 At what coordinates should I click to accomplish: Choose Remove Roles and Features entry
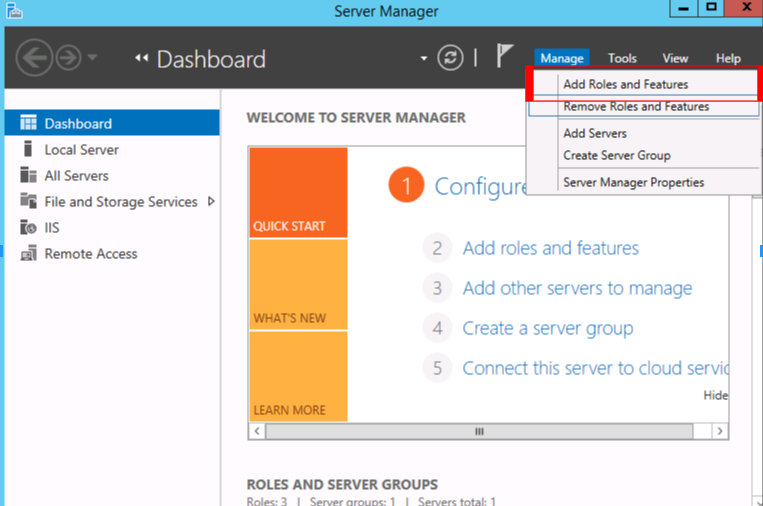[x=643, y=106]
